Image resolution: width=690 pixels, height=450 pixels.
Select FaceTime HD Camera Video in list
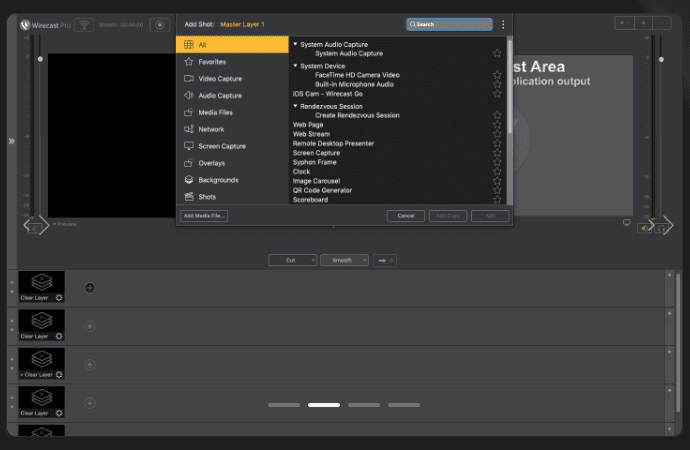[357, 75]
